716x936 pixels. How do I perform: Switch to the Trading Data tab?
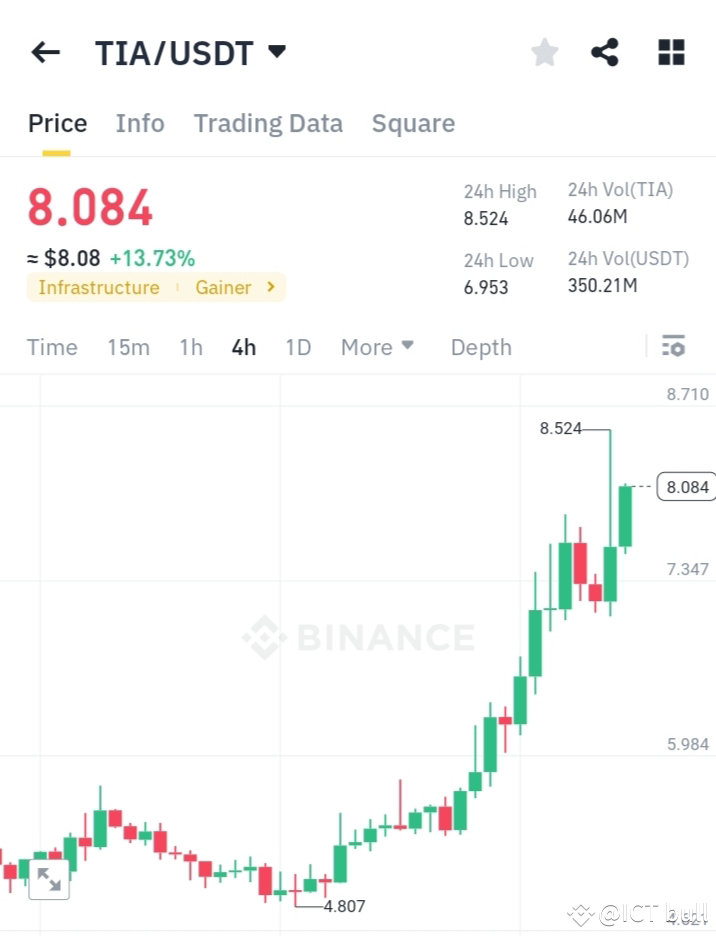click(268, 123)
